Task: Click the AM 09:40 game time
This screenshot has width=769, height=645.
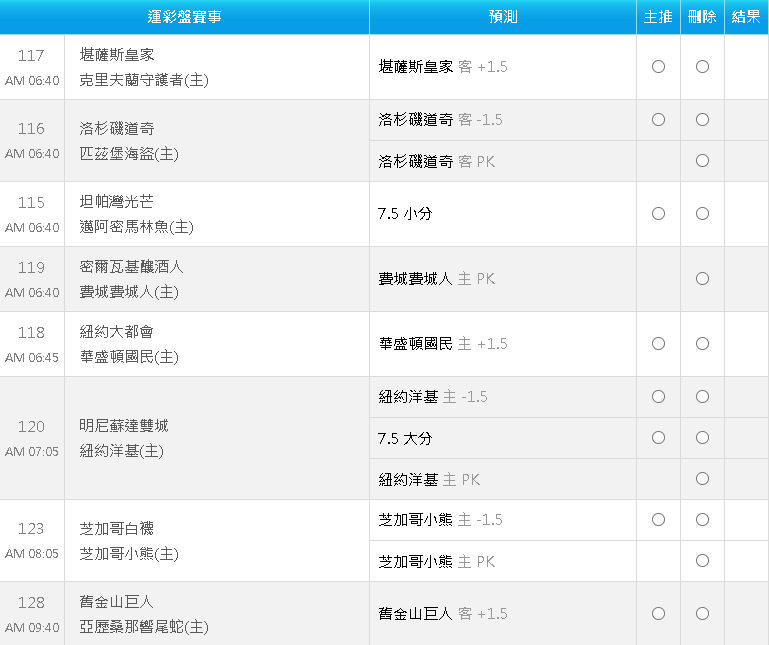Action: pyautogui.click(x=32, y=628)
